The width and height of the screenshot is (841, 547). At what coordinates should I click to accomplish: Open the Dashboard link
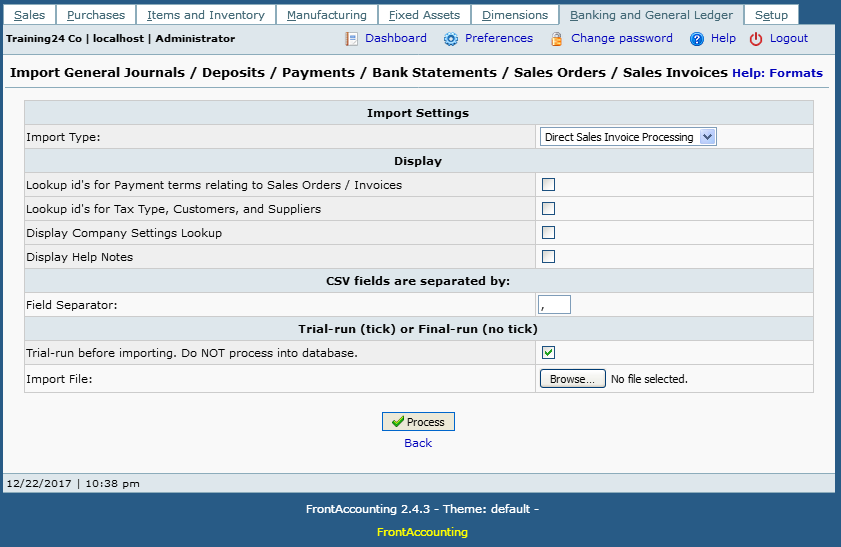[x=396, y=38]
